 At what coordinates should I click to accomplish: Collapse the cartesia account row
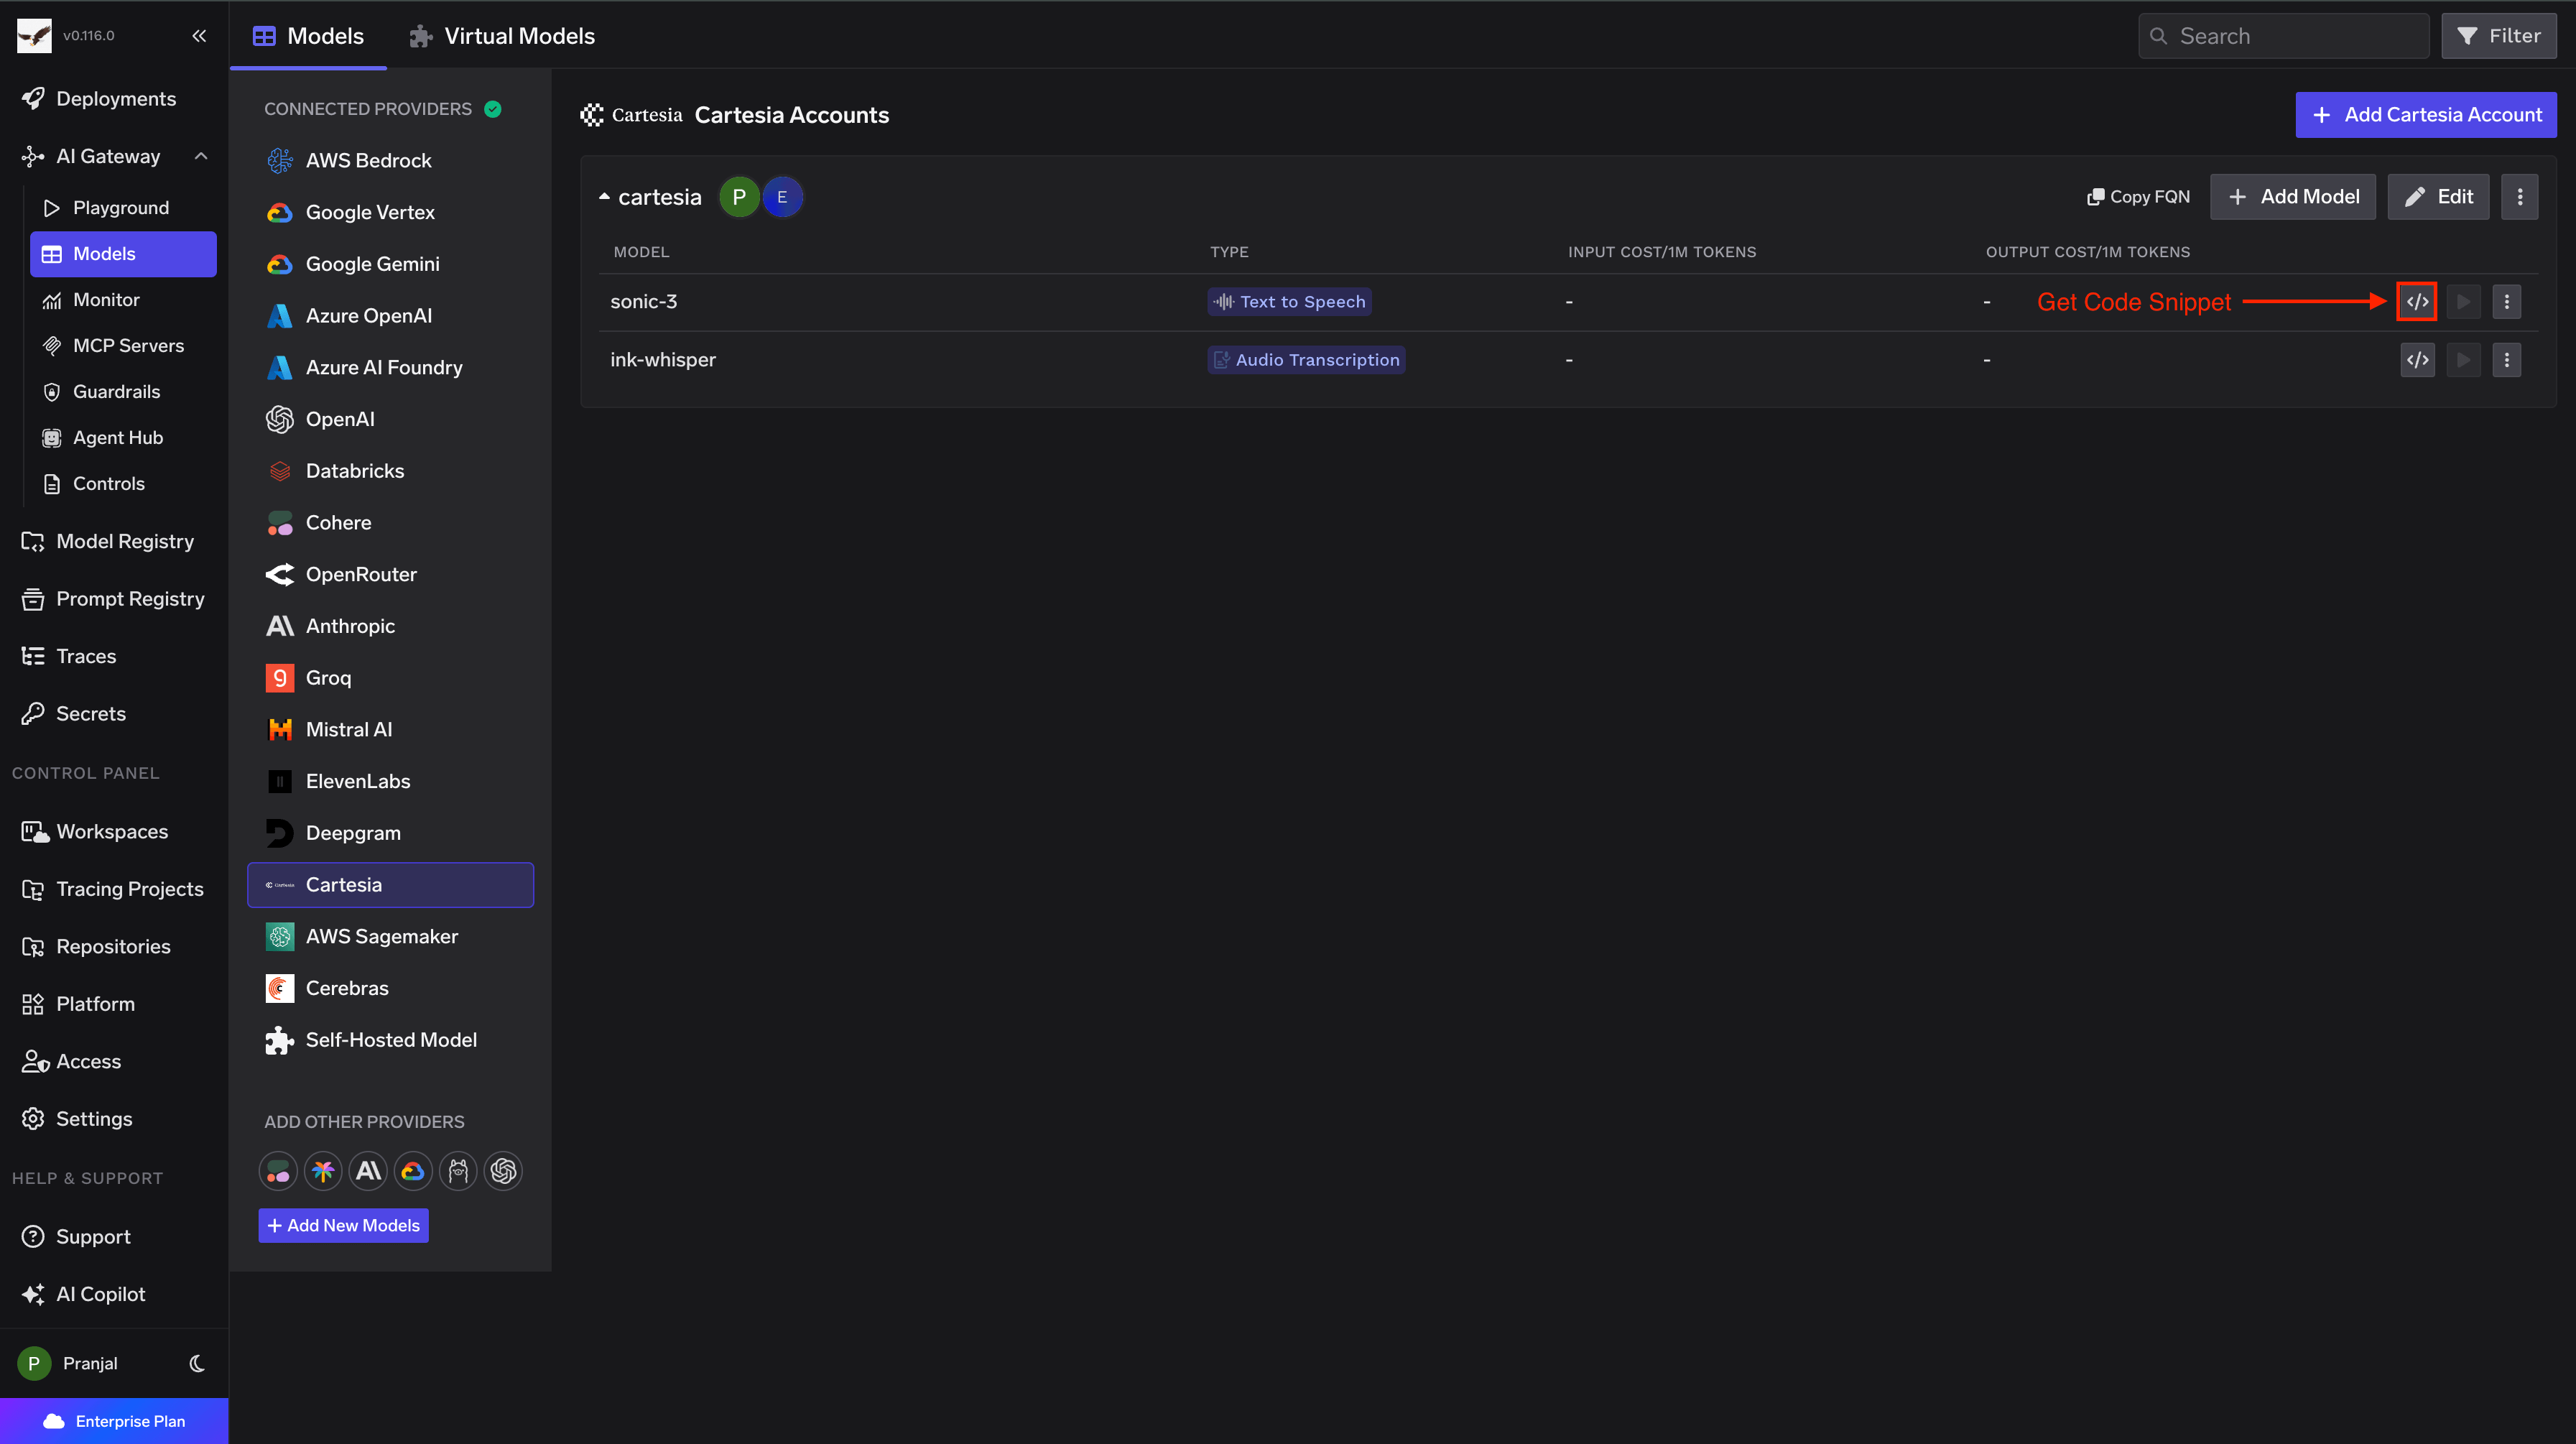tap(605, 196)
